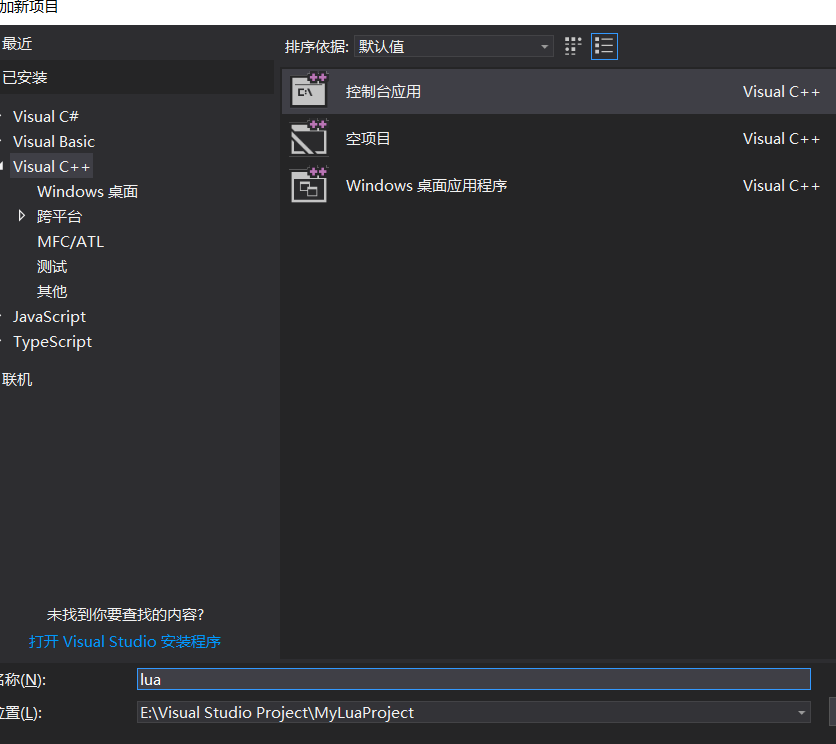Click Visual C++ label on Windows 桌面应用程序 row
The image size is (836, 744).
[x=781, y=186]
